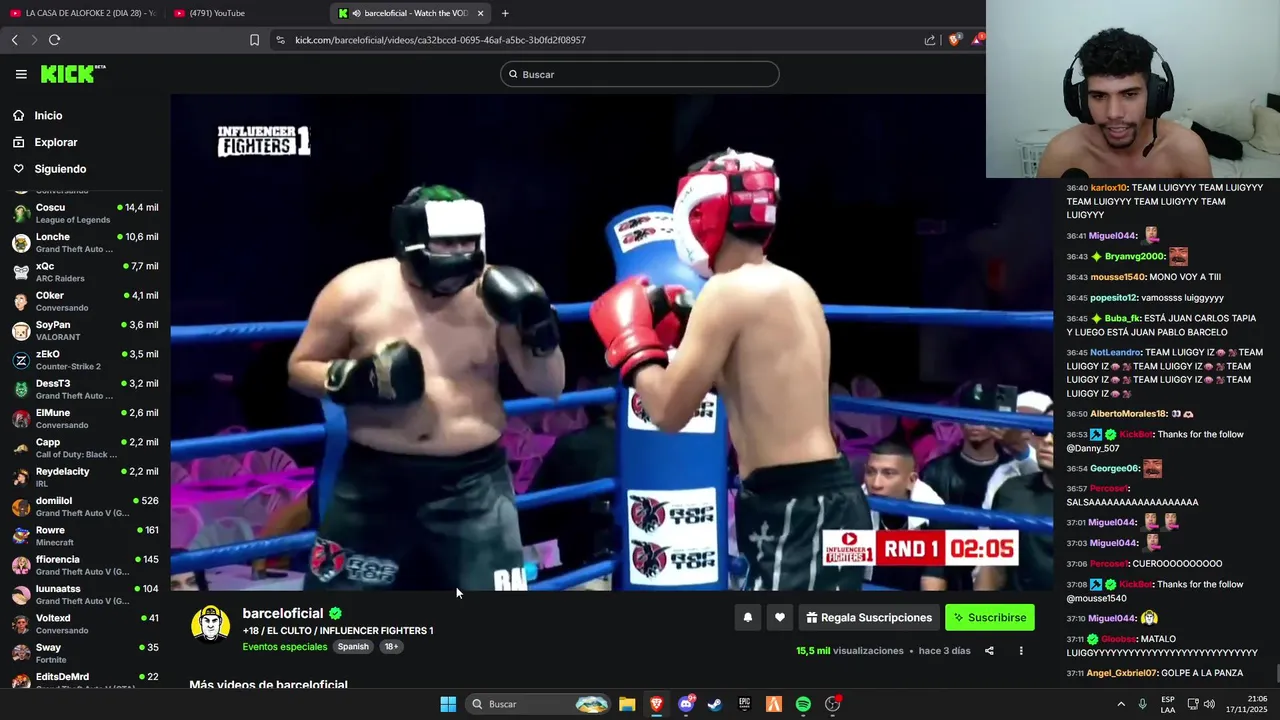Open fflorencia's channel in sidebar
Image resolution: width=1280 pixels, height=720 pixels.
click(x=85, y=565)
